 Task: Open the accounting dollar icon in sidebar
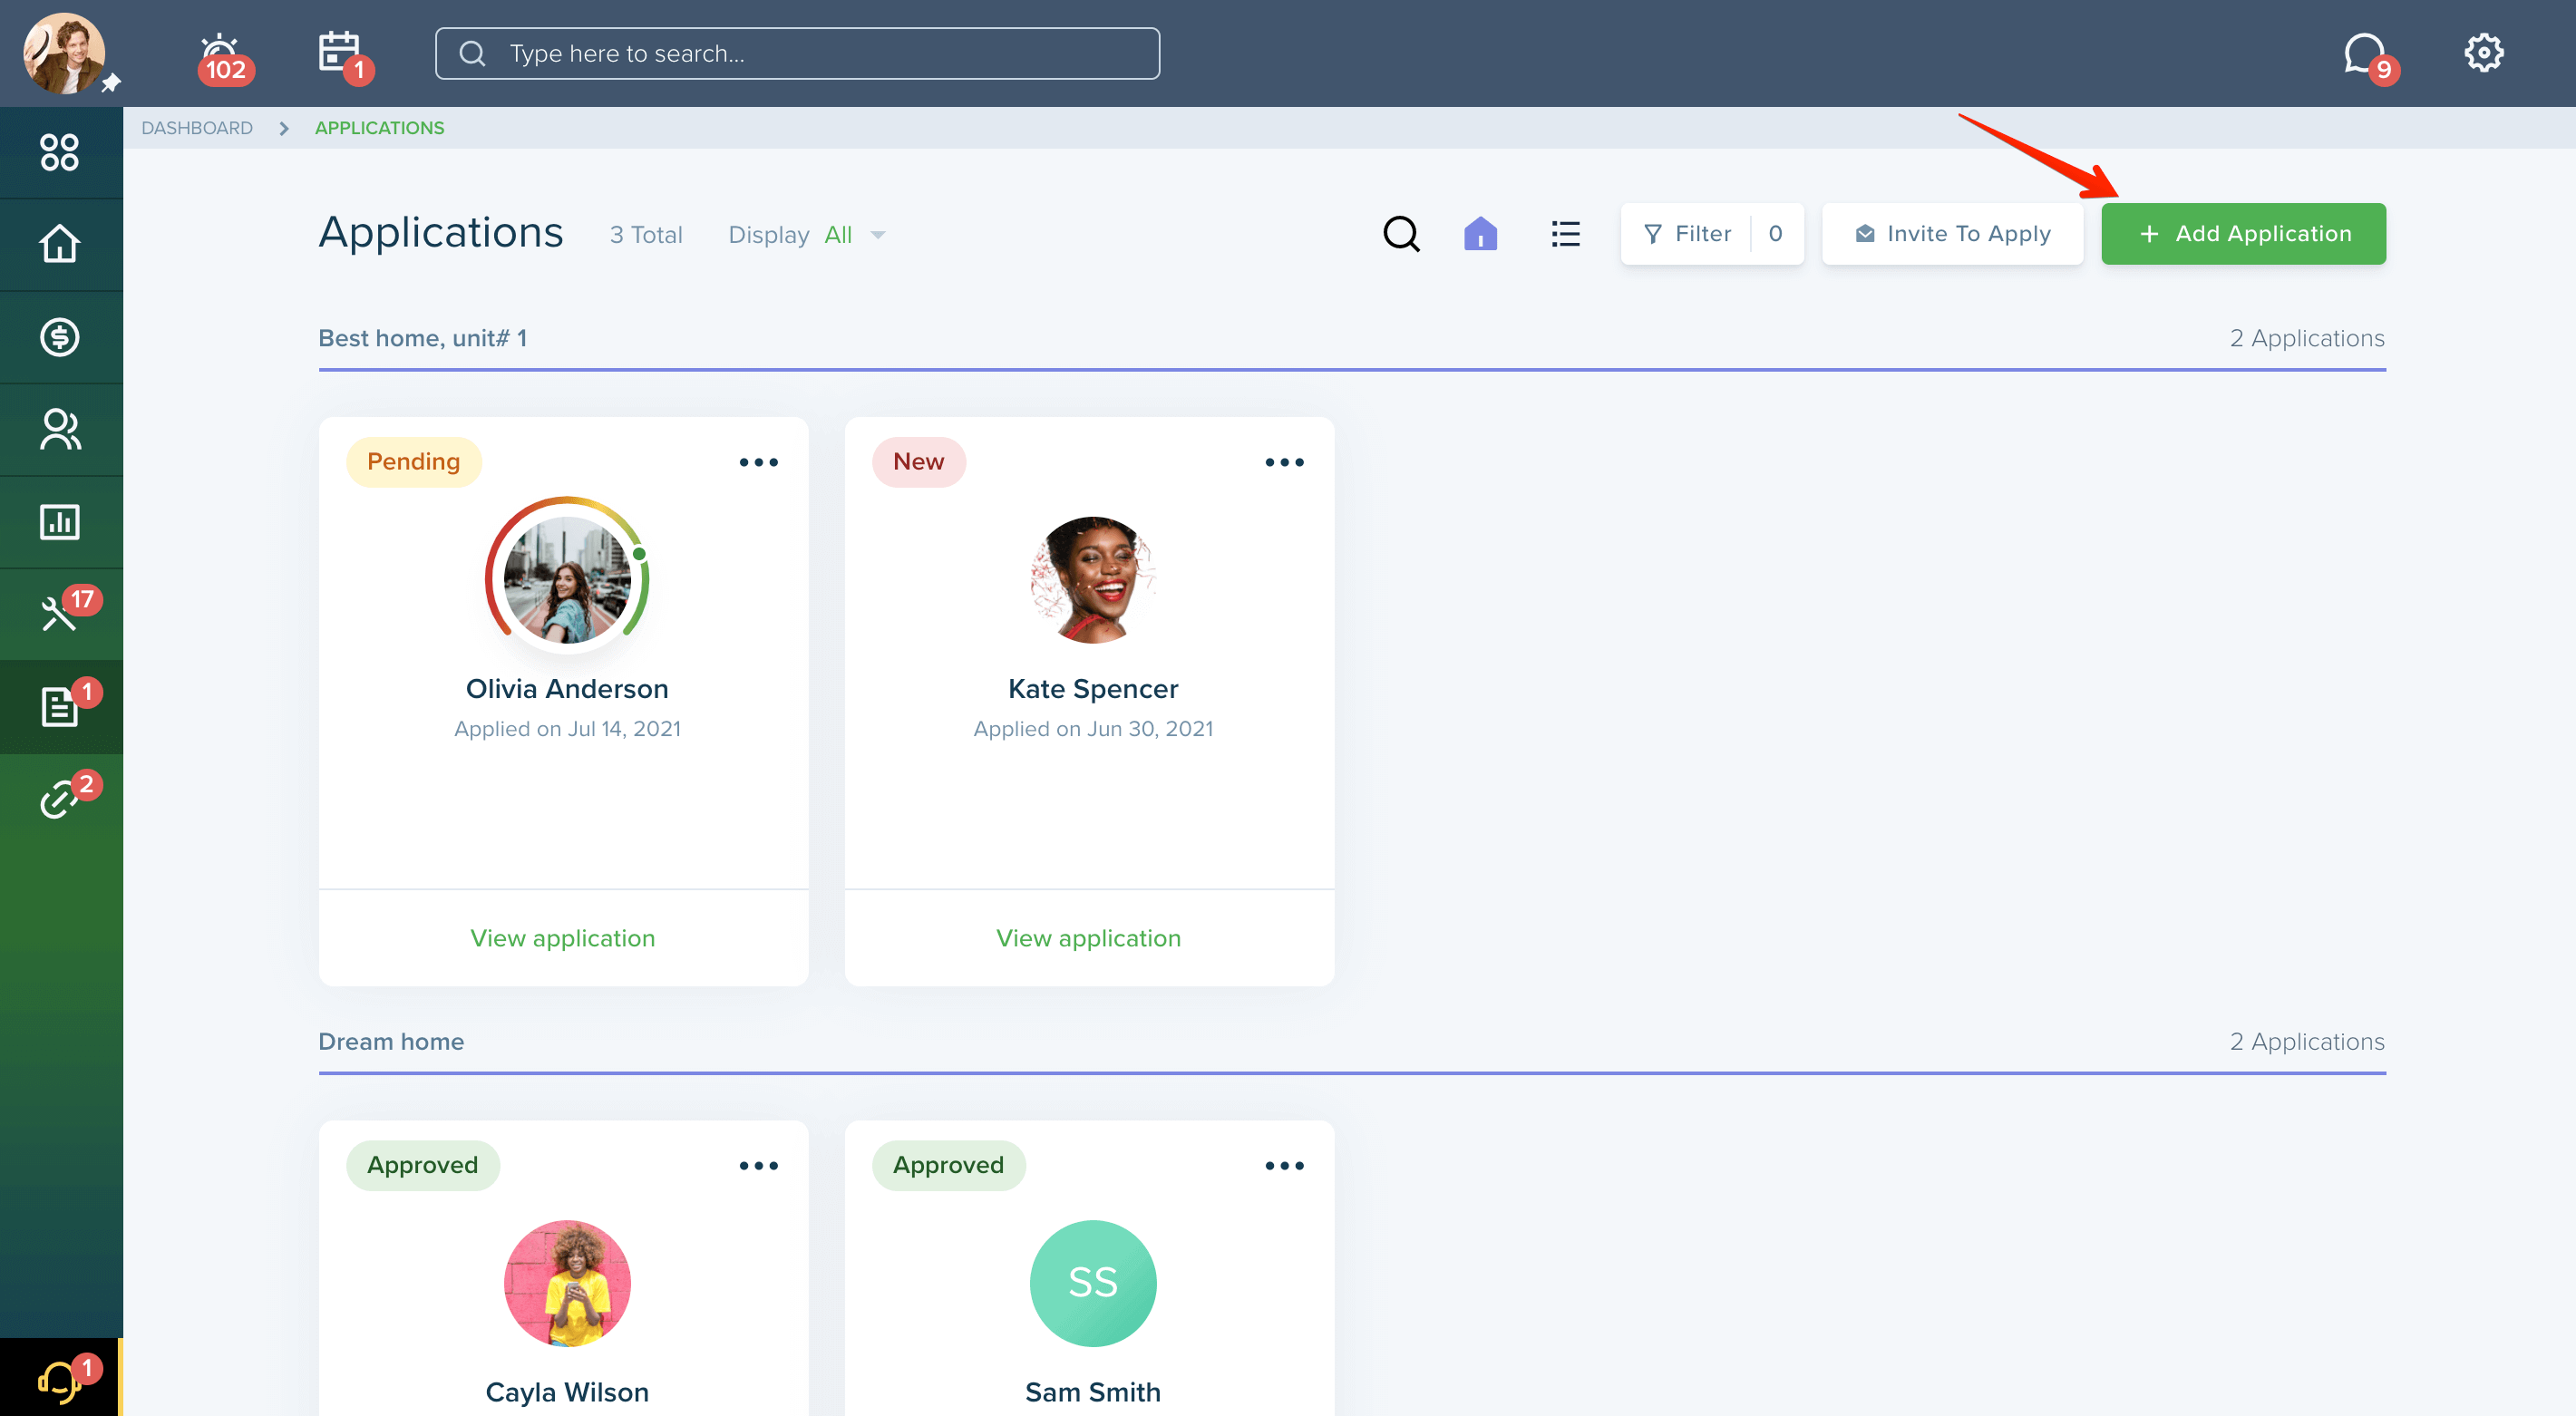(x=60, y=337)
